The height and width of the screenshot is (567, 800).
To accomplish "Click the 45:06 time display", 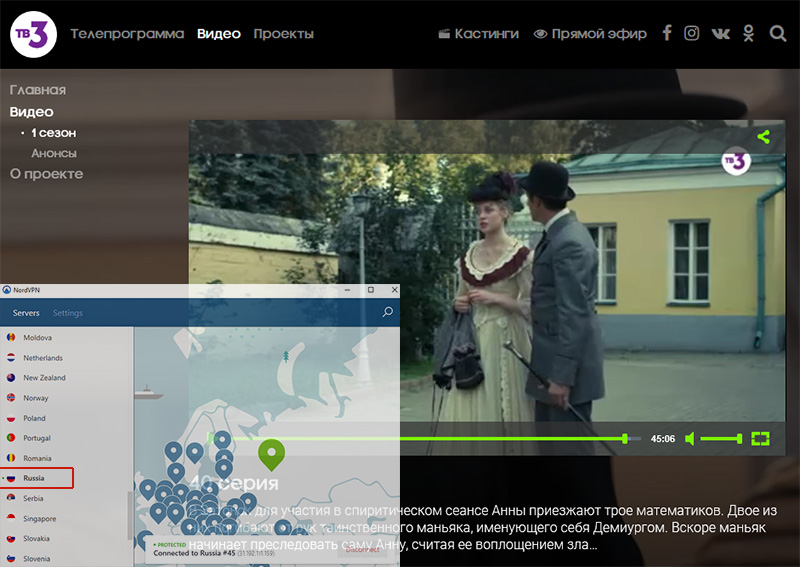I will pyautogui.click(x=663, y=438).
